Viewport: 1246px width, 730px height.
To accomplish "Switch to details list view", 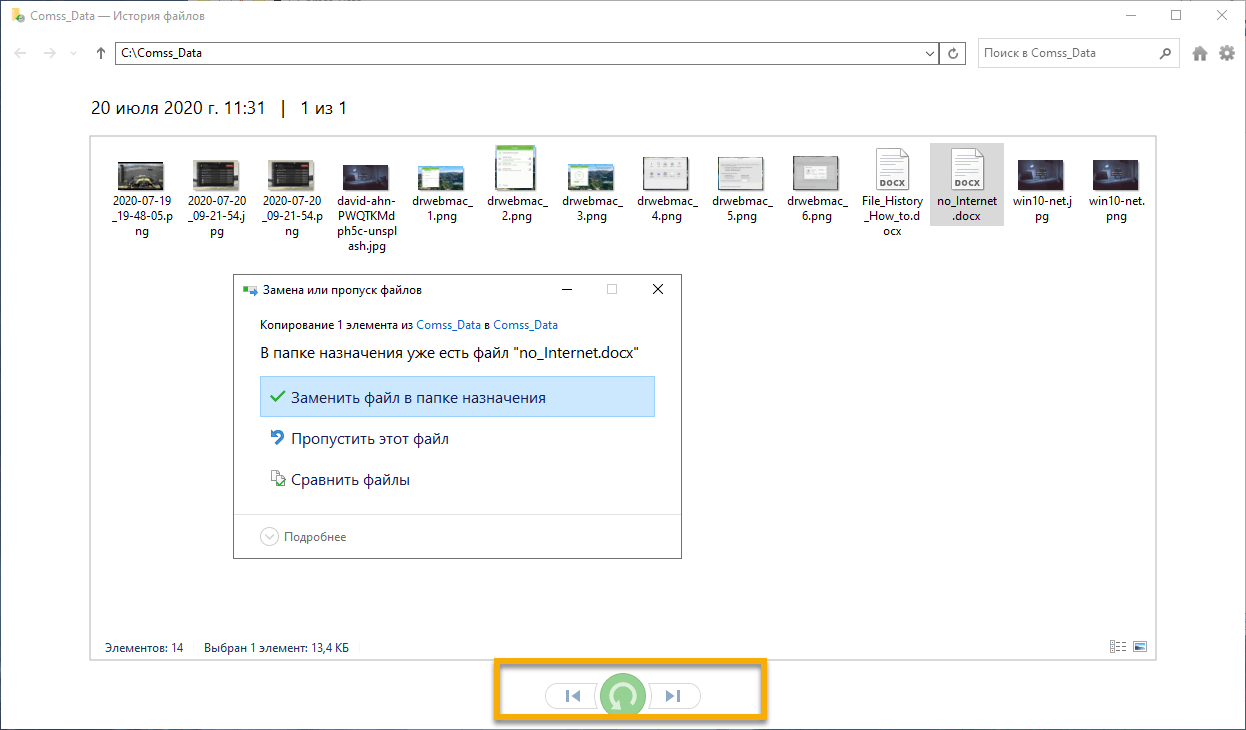I will [1118, 648].
